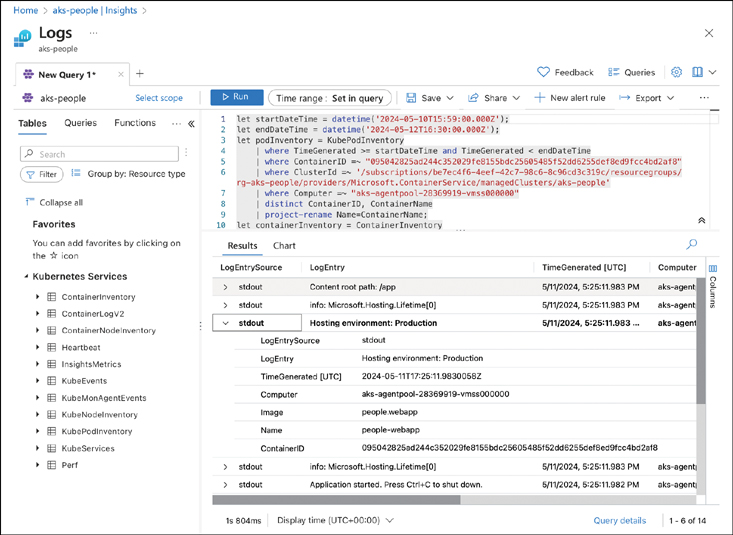The image size is (733, 535).
Task: Click the Select scope link
Action: pos(159,98)
